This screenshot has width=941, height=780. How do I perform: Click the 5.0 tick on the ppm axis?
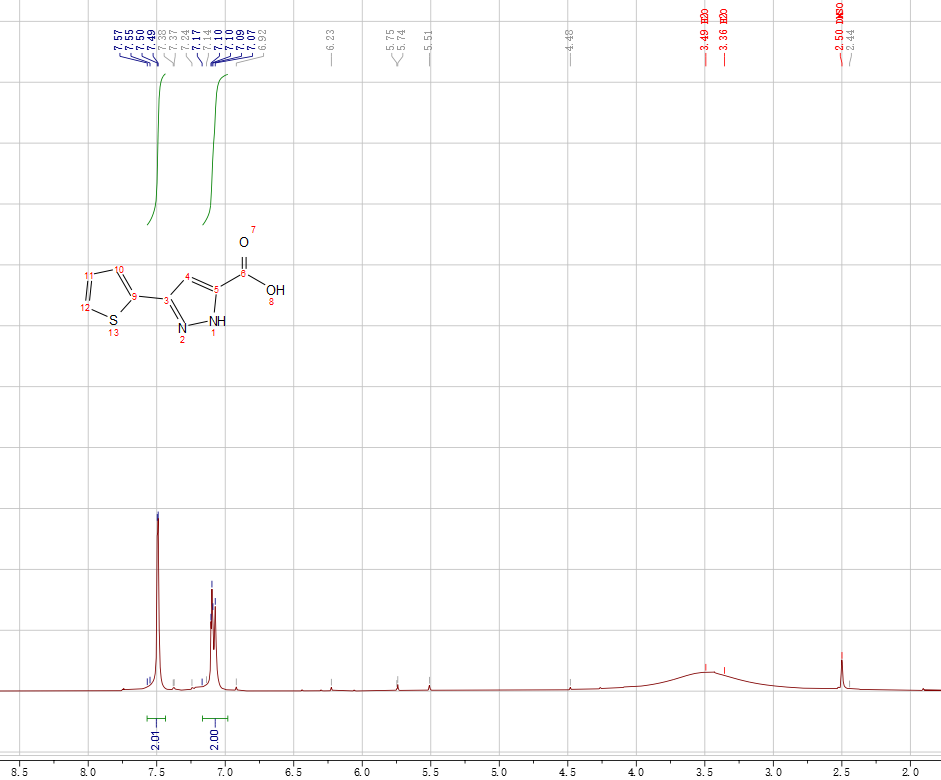(499, 771)
